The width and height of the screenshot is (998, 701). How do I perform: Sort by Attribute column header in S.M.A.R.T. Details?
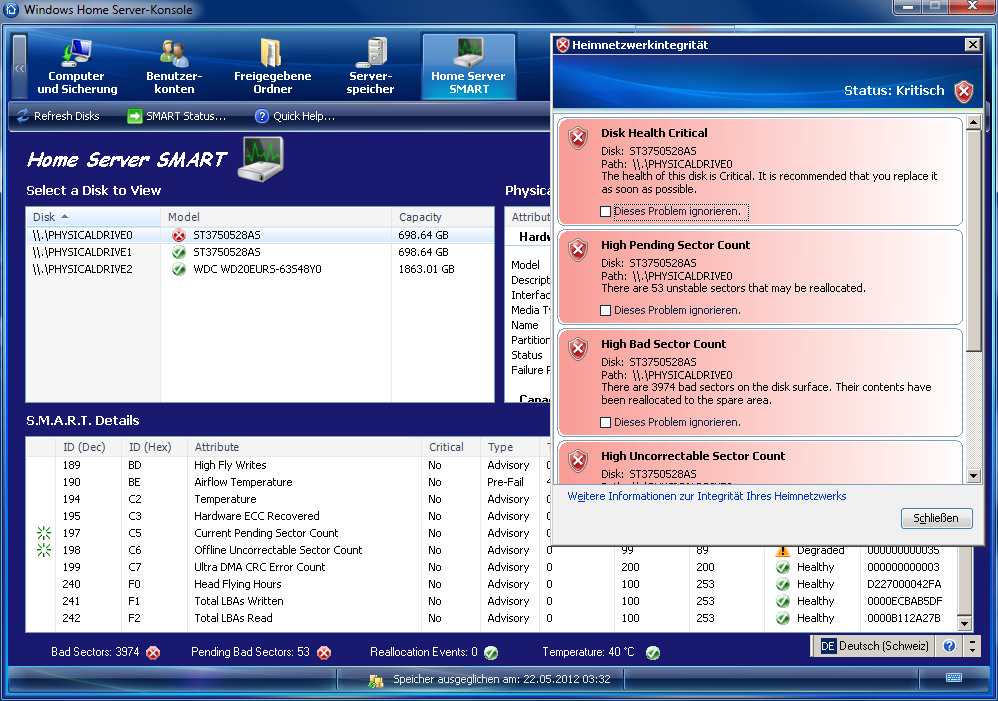click(305, 447)
